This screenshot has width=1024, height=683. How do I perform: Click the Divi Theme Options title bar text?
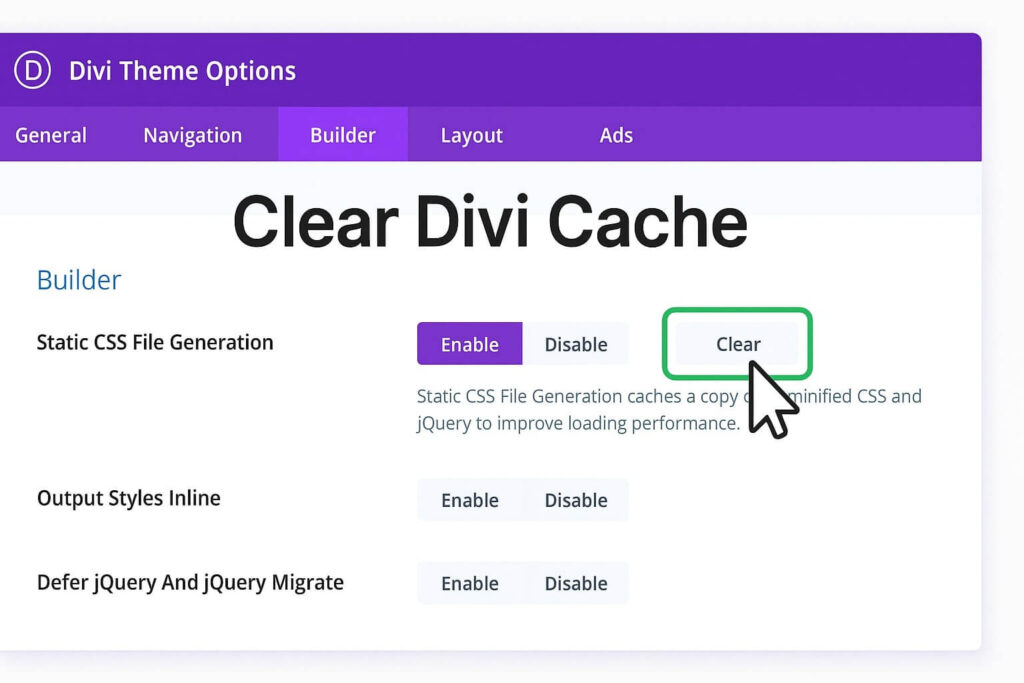tap(182, 70)
